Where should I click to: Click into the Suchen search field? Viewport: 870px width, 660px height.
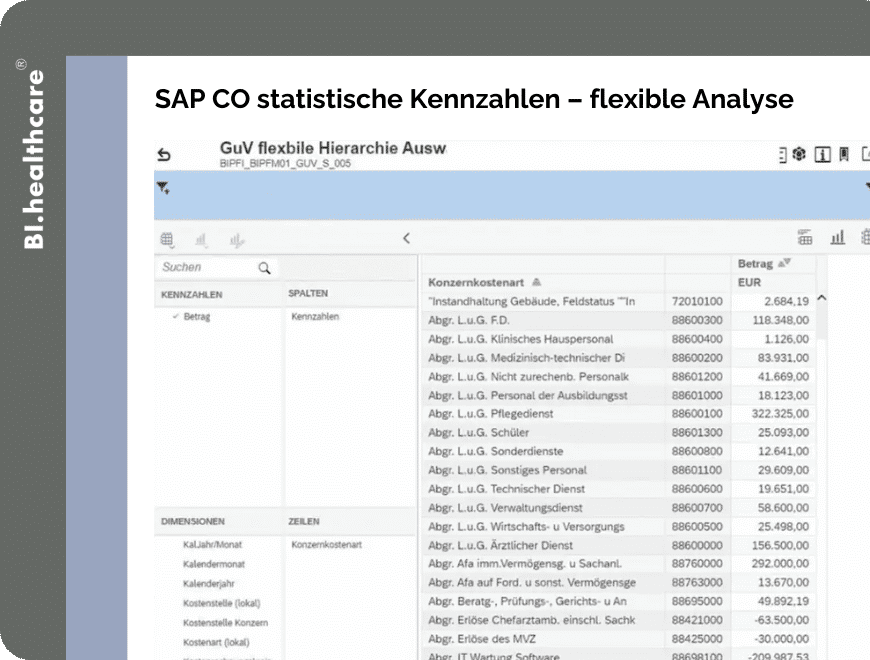tap(216, 267)
